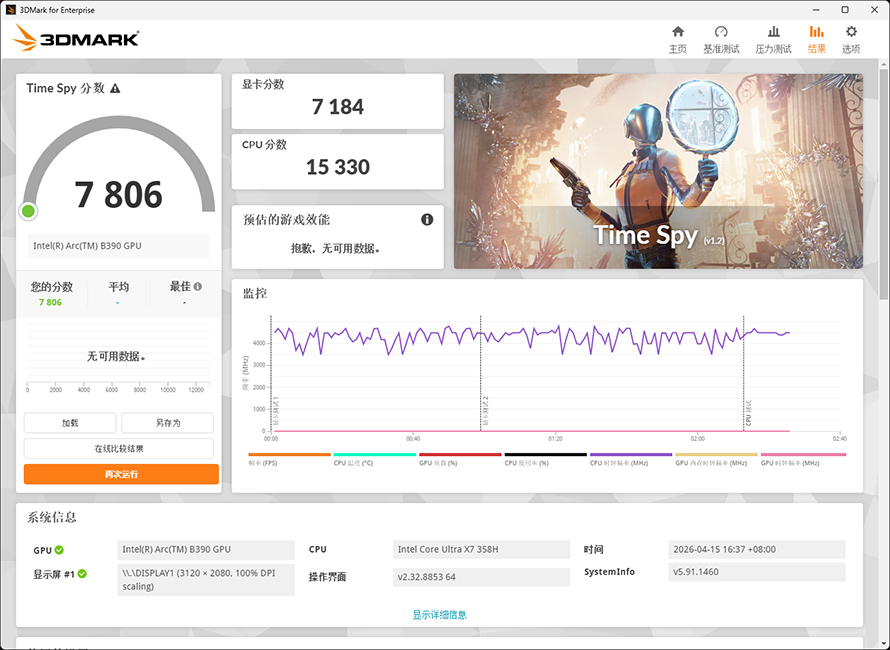Click the green score gauge indicator dot
Image resolution: width=890 pixels, height=650 pixels.
coord(28,212)
